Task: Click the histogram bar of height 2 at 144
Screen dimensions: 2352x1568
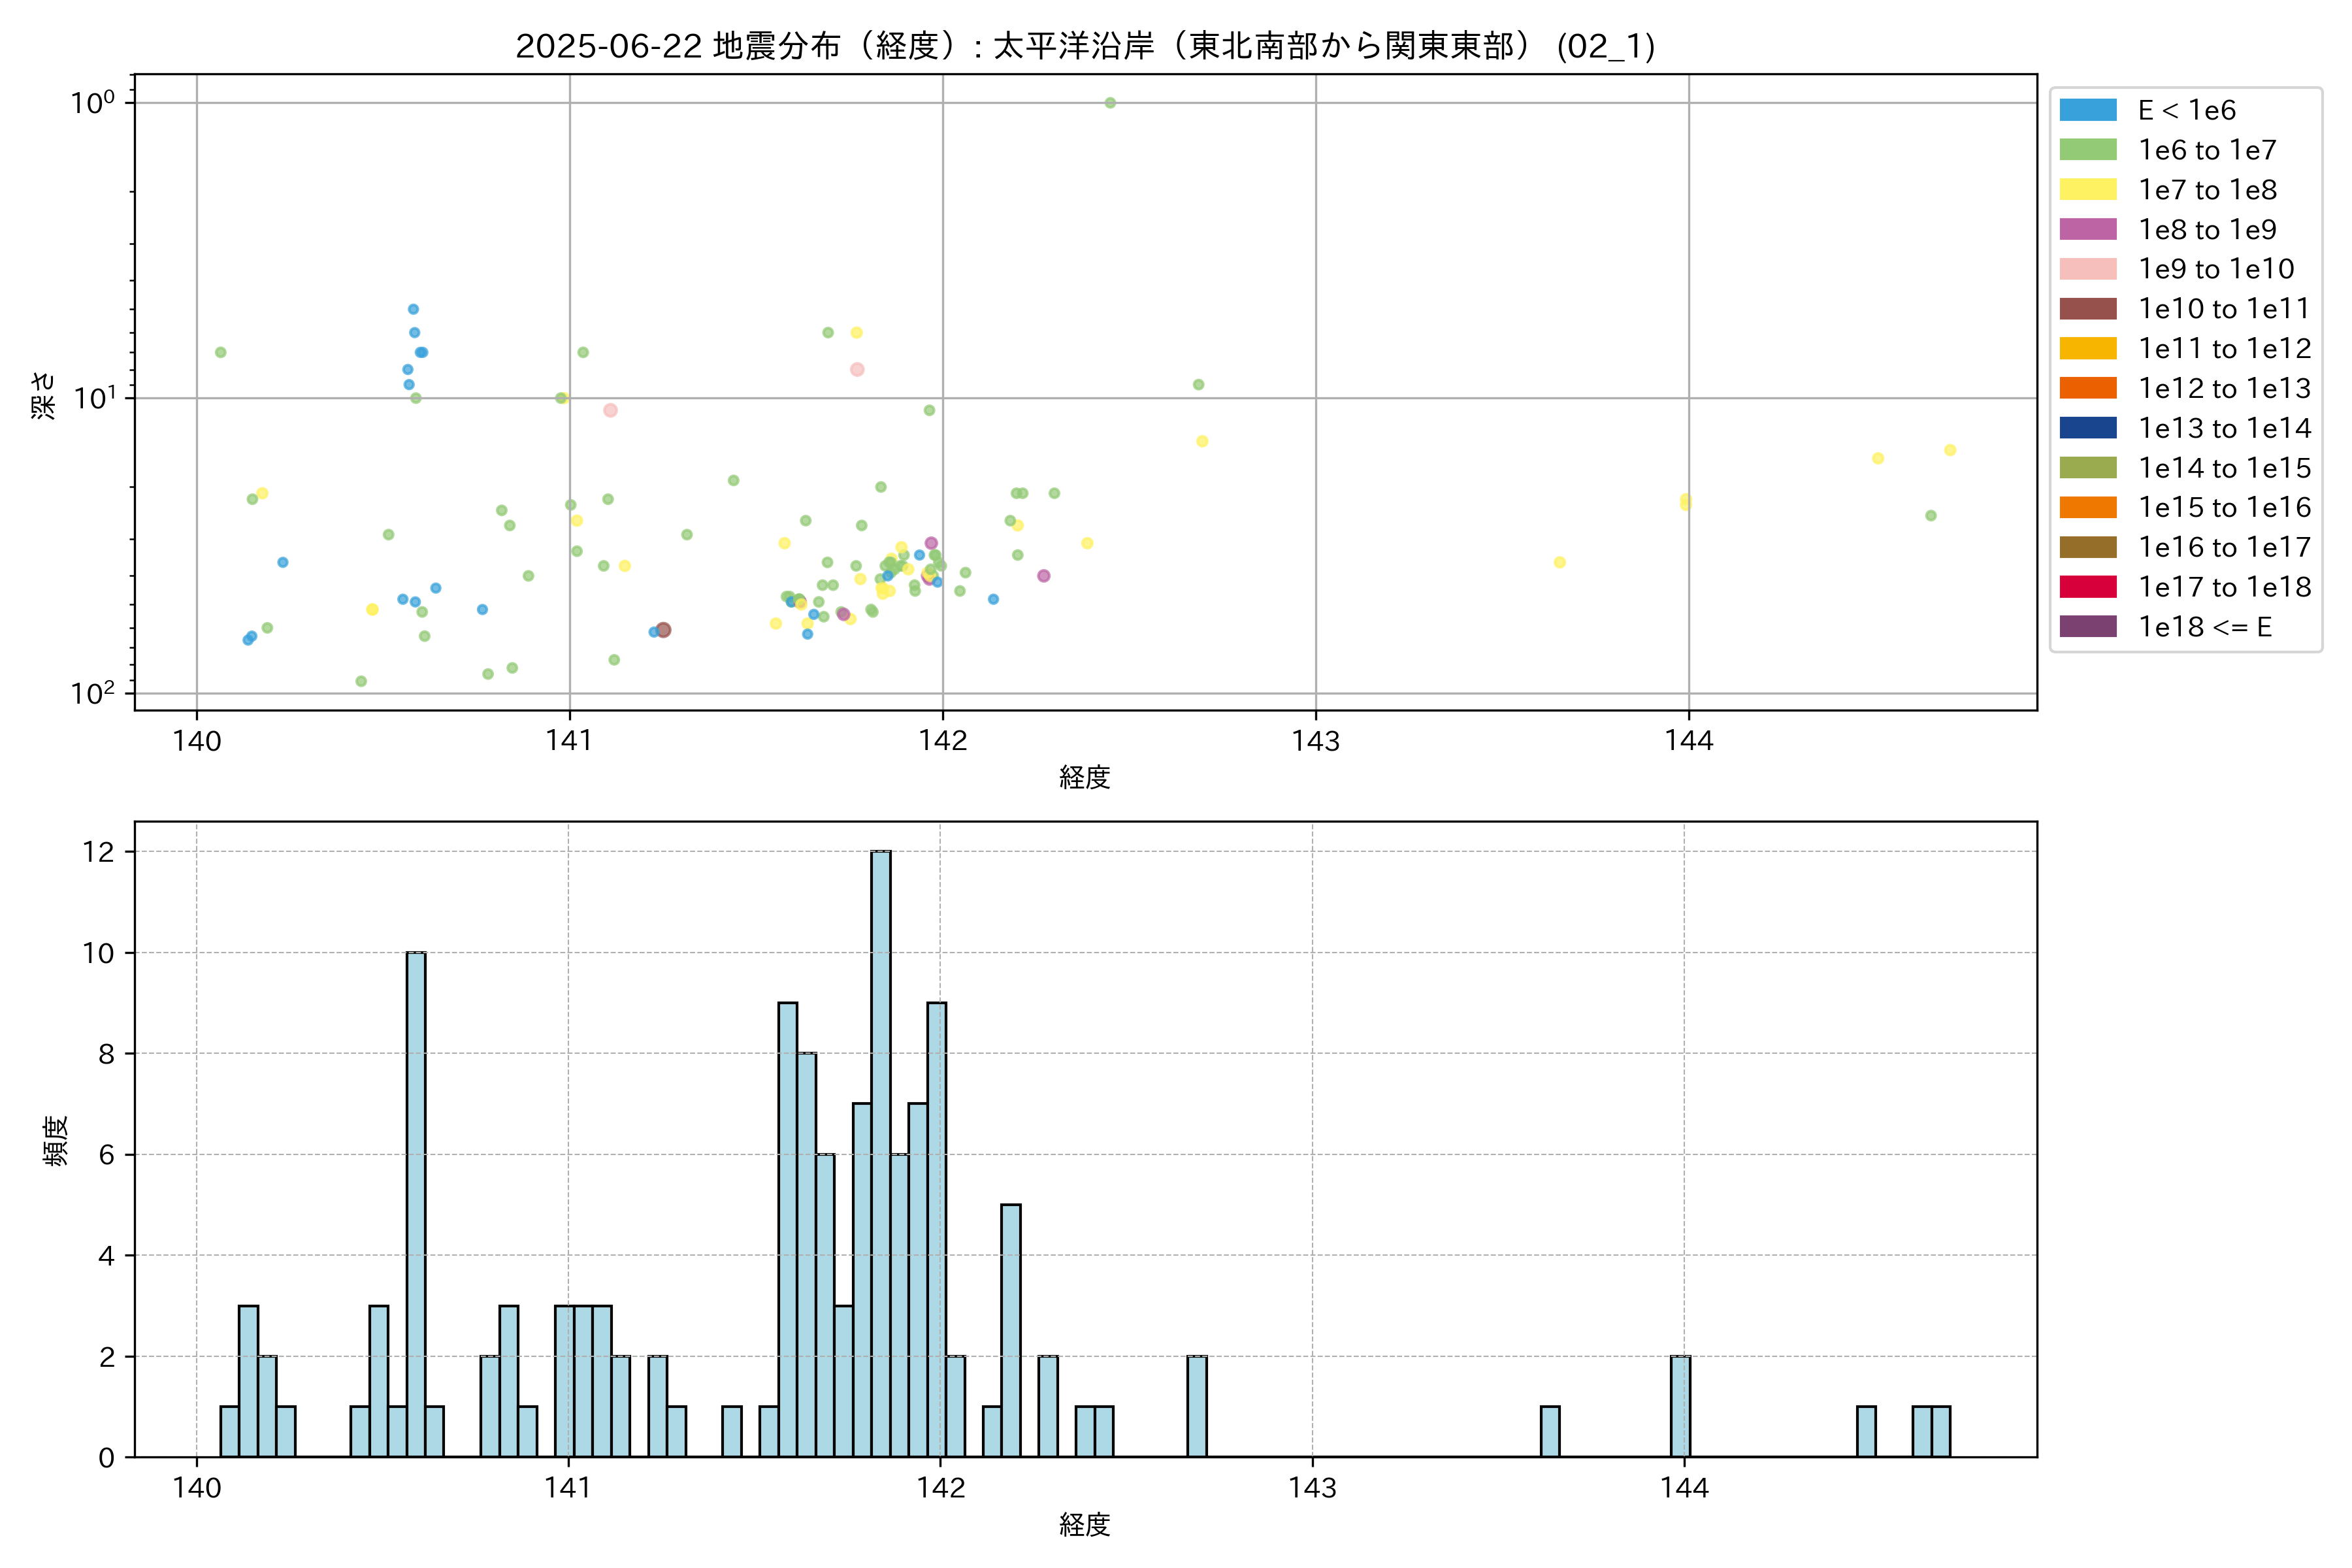Action: point(1680,1405)
